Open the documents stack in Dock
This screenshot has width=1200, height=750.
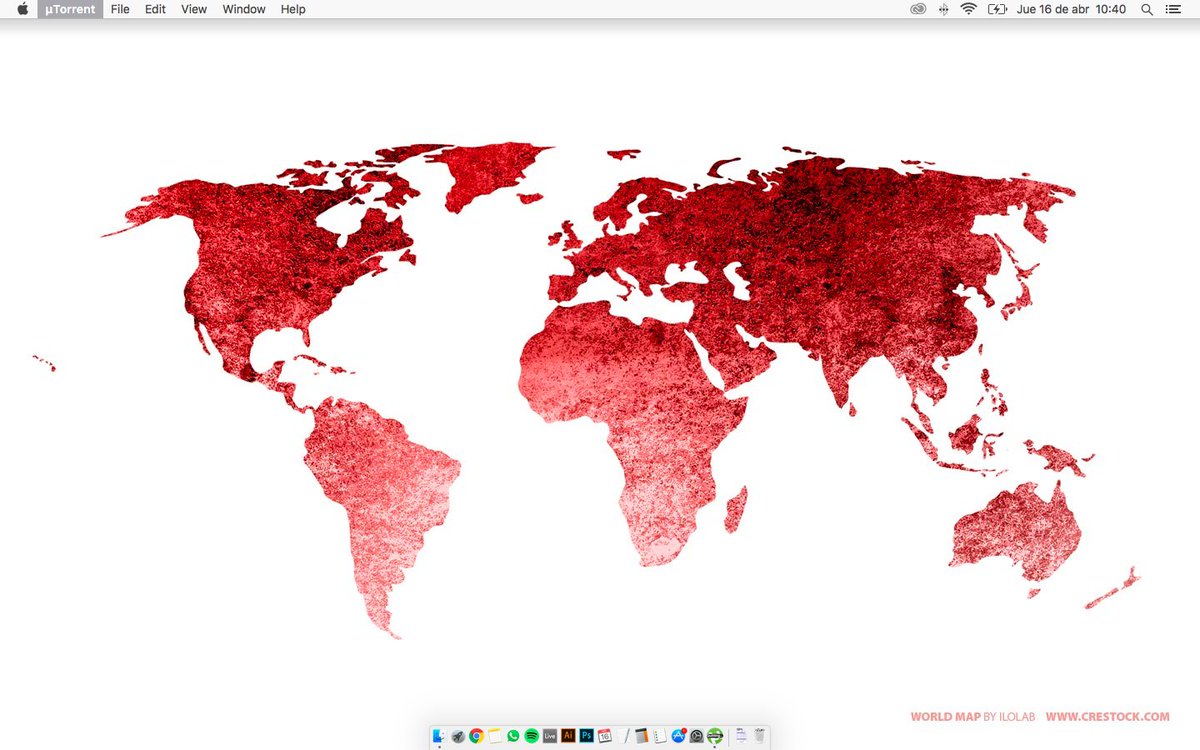pos(741,736)
